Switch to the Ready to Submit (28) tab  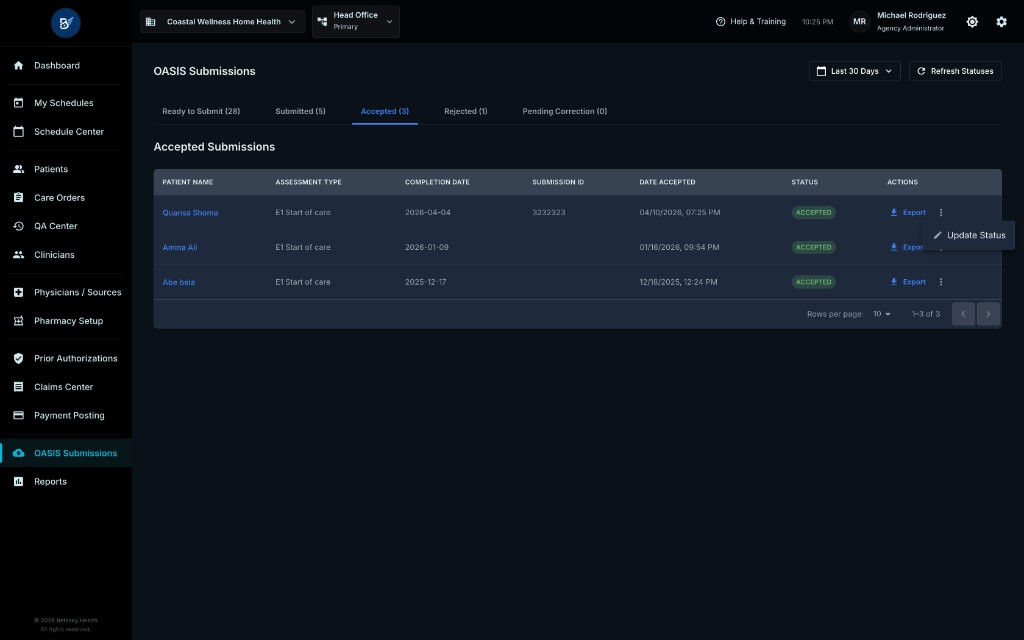[x=201, y=111]
